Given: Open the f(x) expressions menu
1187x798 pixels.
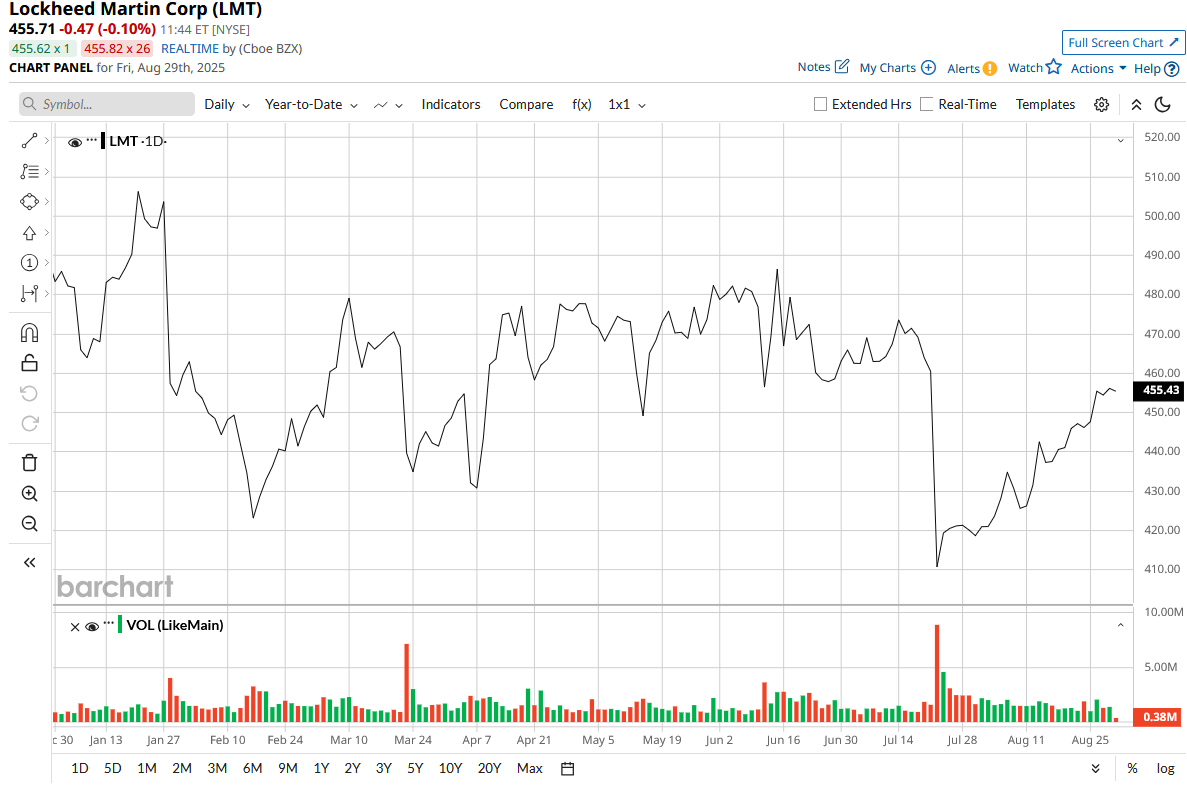Looking at the screenshot, I should pos(581,104).
